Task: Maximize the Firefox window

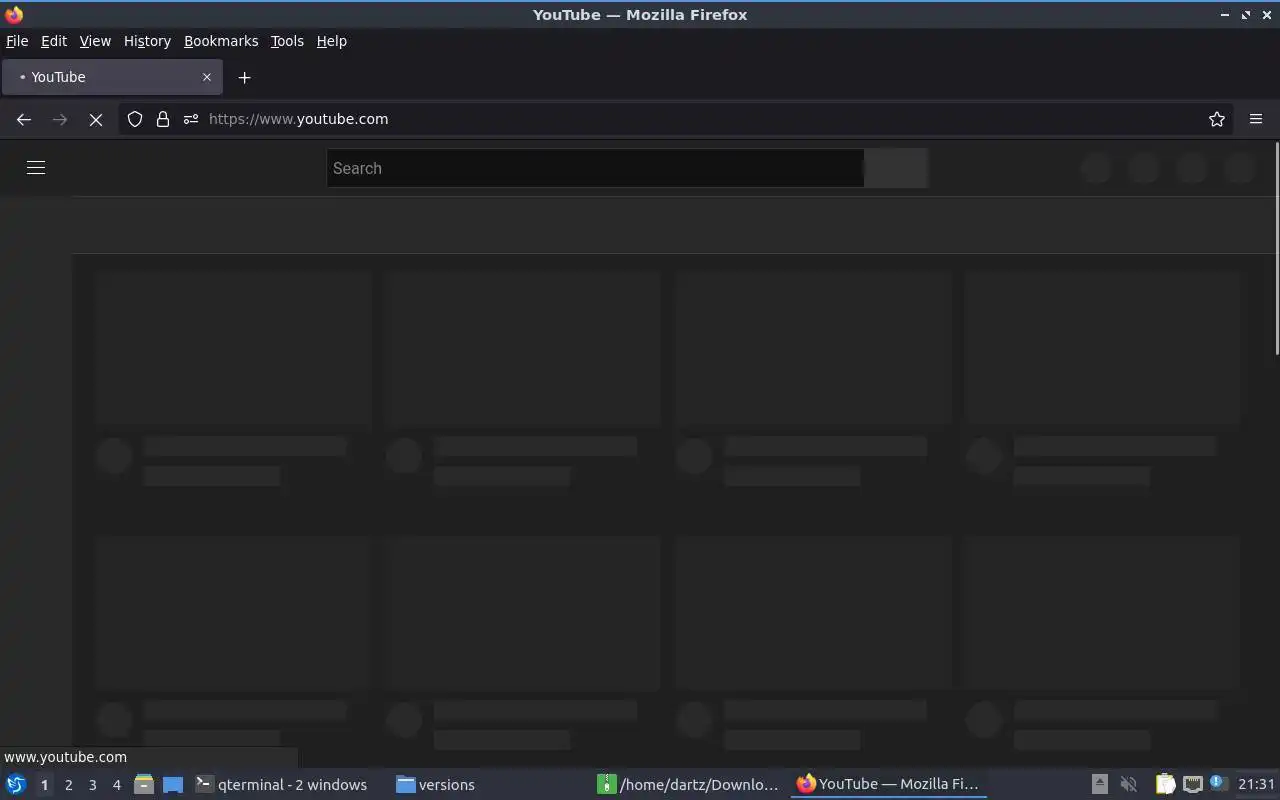Action: (1246, 15)
